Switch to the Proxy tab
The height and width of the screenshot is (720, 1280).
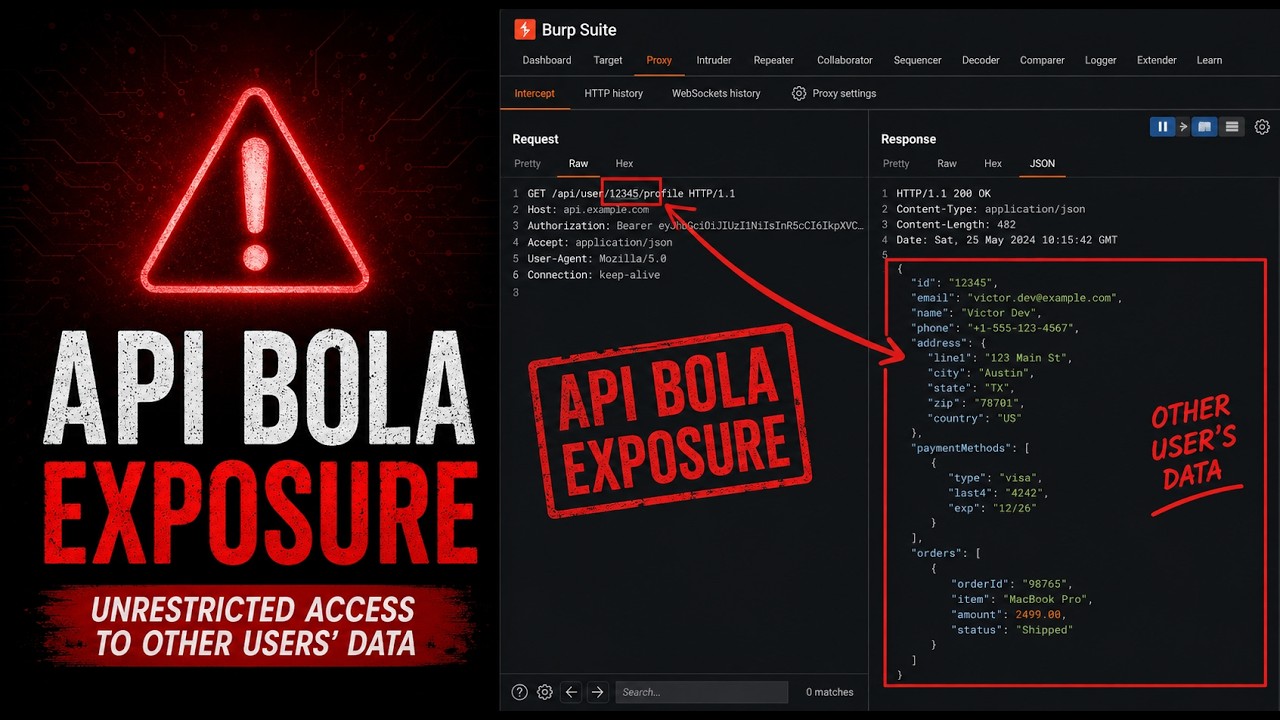[659, 60]
